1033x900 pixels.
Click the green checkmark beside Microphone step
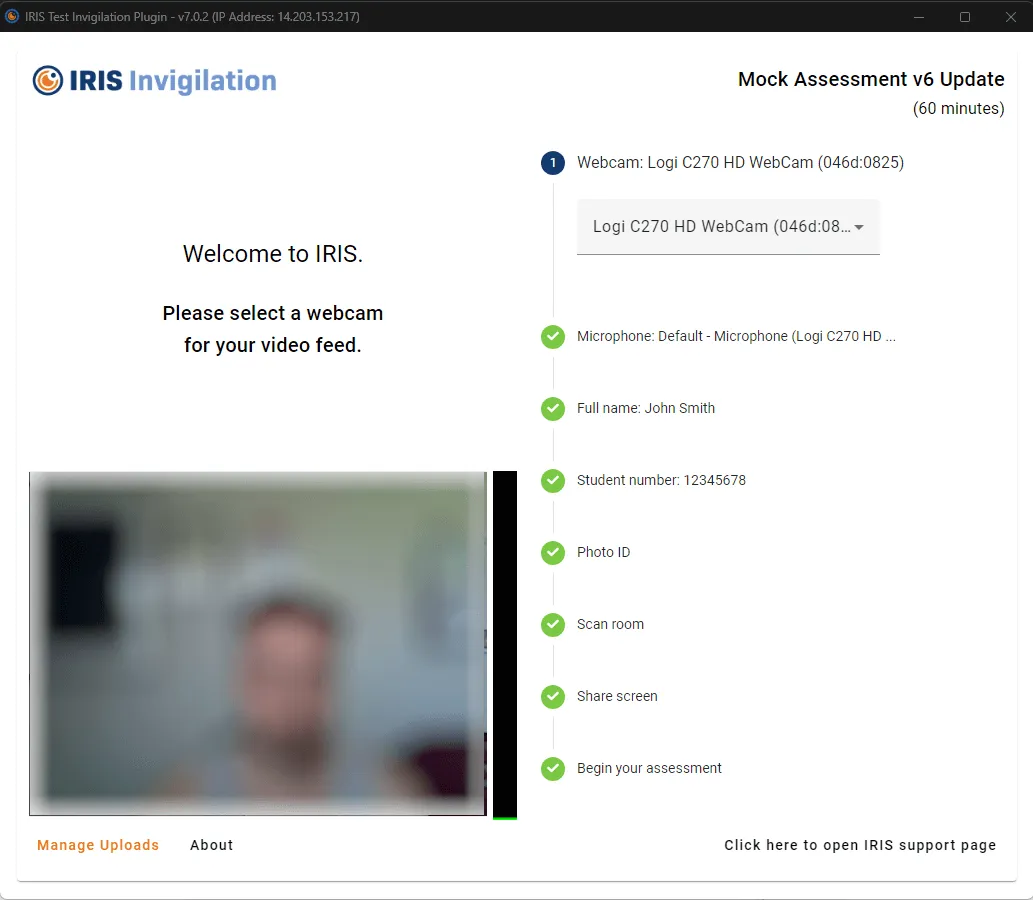553,337
